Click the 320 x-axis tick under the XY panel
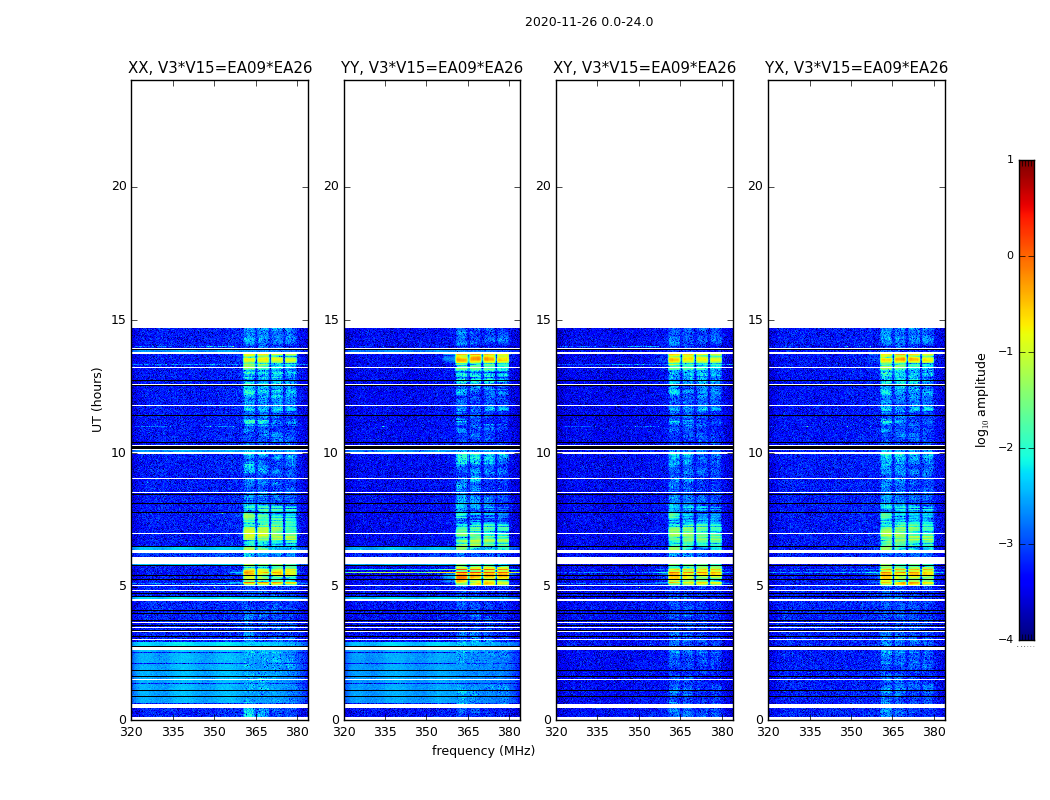Viewport: 1050px width, 800px height. coord(556,732)
